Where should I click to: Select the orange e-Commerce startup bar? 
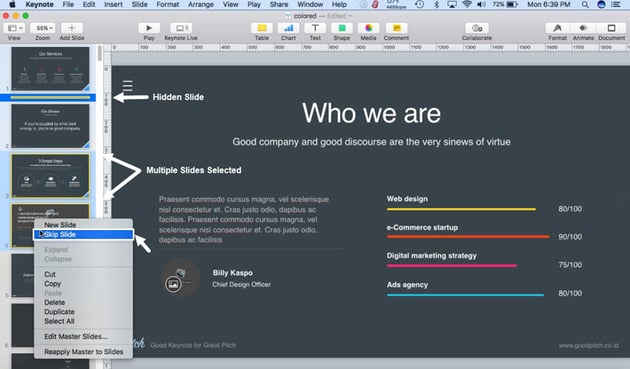click(x=468, y=237)
